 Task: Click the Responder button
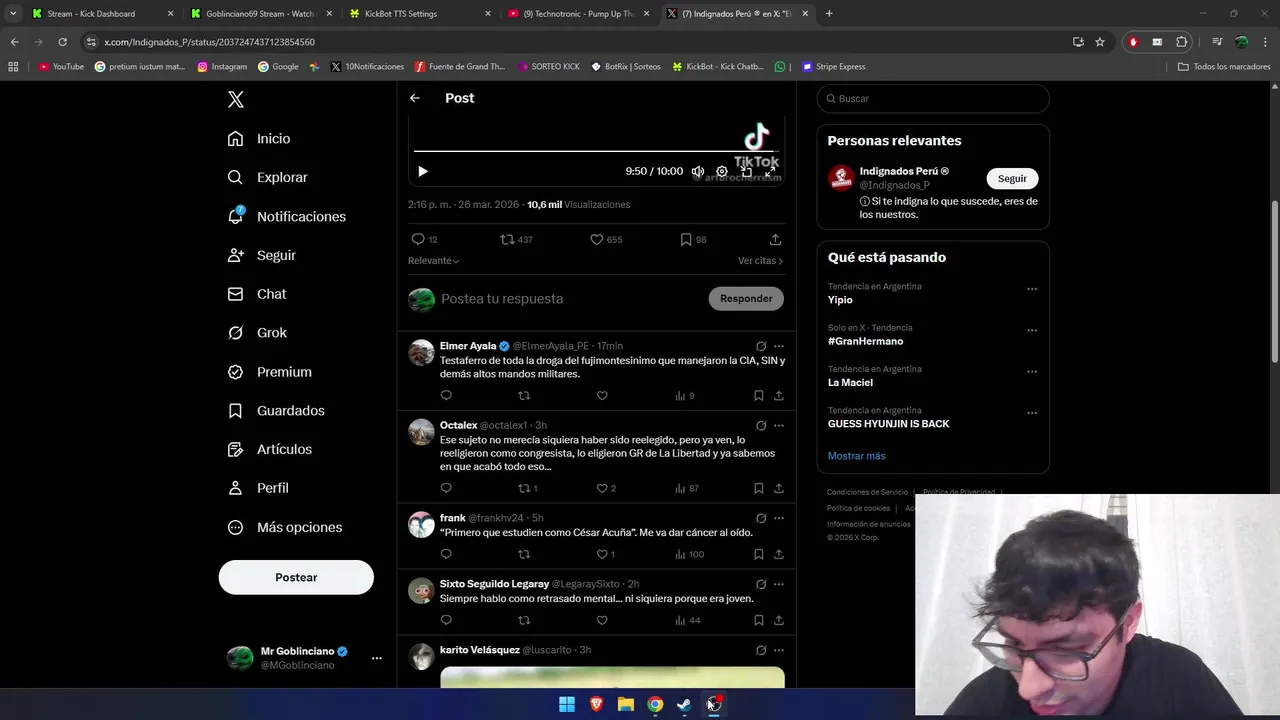click(x=746, y=298)
